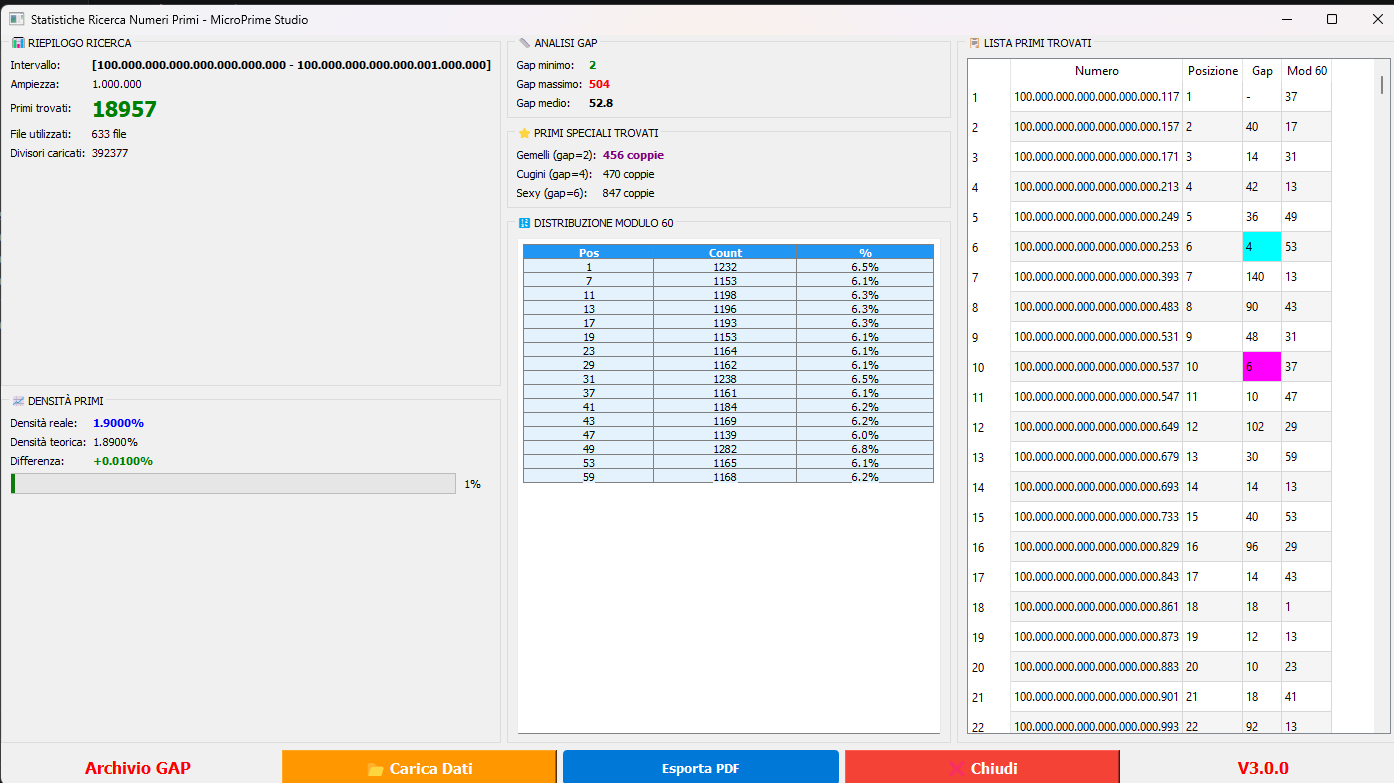Click the clipboard icon beside LISTA PRIMI TROVATI
This screenshot has width=1394, height=783.
pyautogui.click(x=974, y=43)
